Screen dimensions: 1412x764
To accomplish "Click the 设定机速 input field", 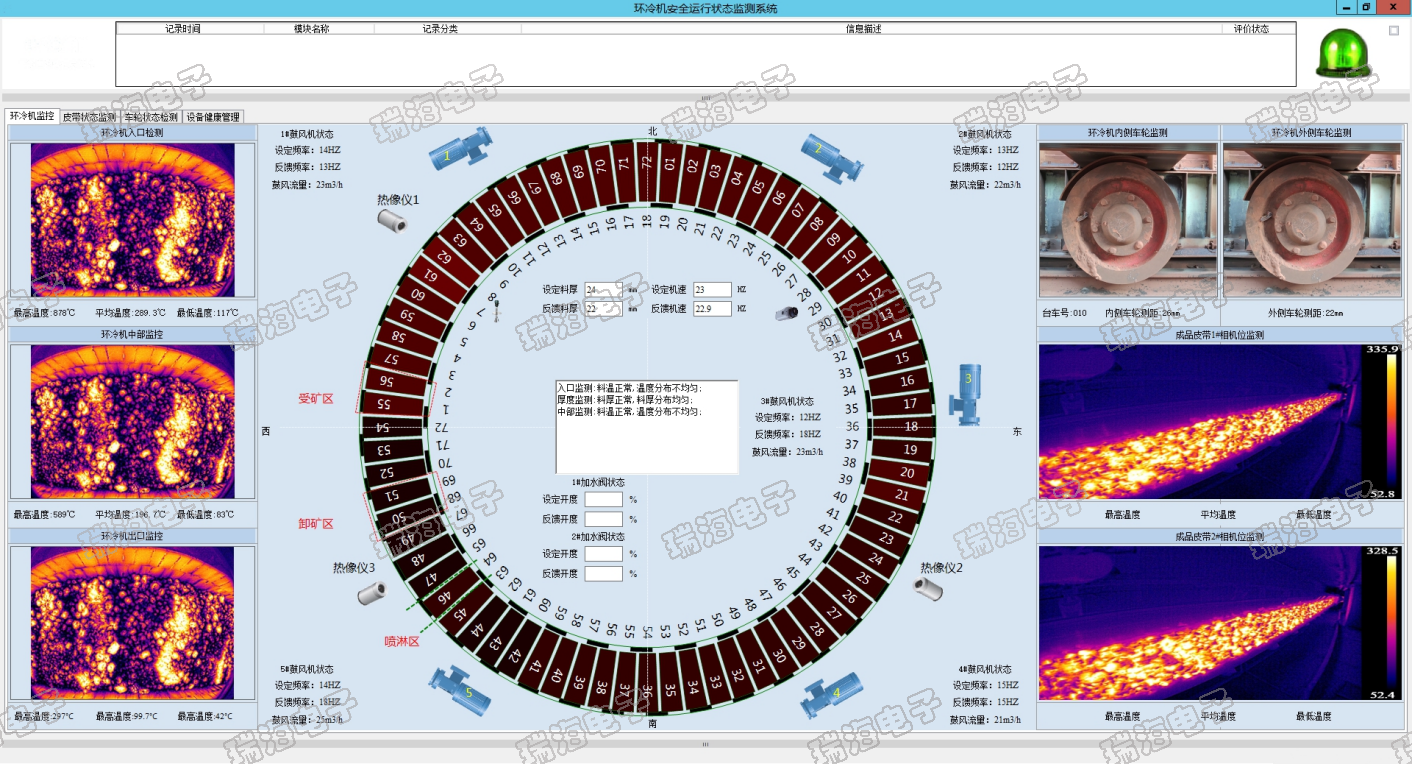I will coord(712,290).
